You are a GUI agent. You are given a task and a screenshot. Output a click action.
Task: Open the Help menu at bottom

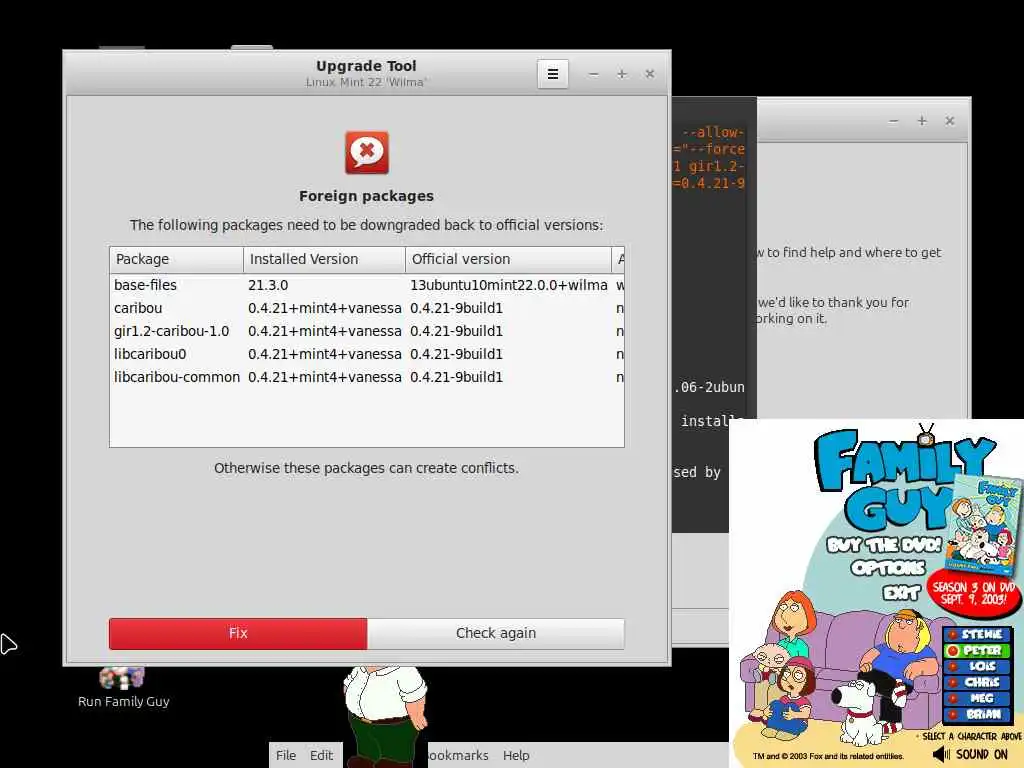pyautogui.click(x=516, y=756)
